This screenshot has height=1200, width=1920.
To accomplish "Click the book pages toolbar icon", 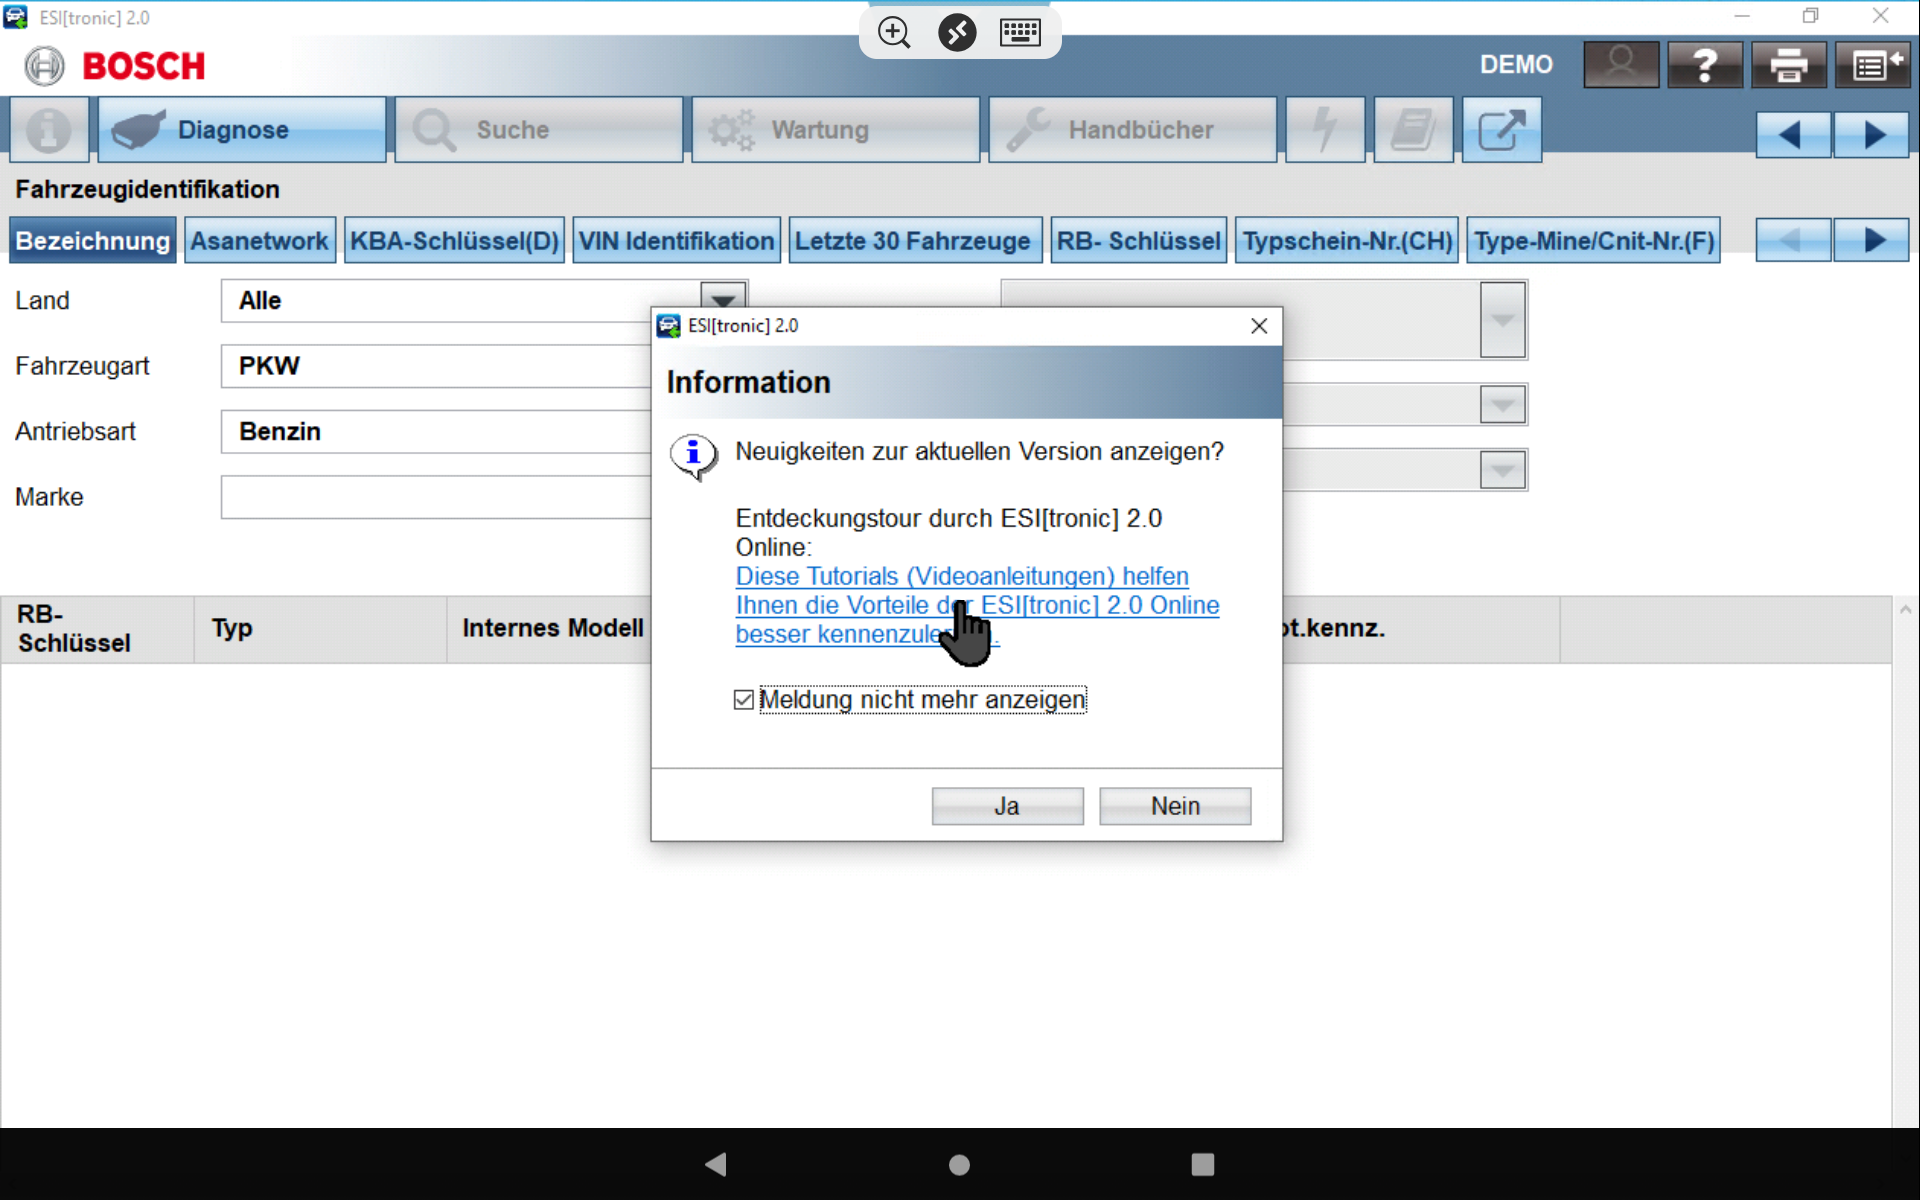I will 1413,130.
